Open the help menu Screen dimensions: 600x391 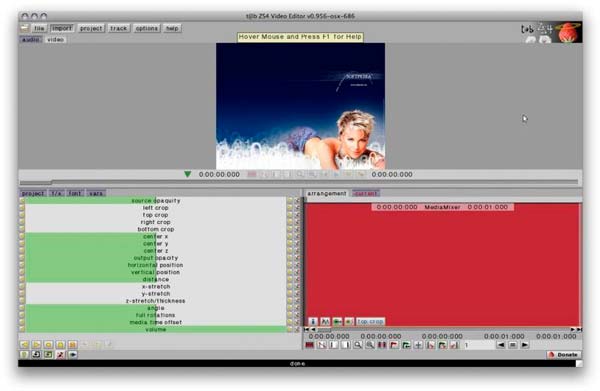[x=172, y=28]
